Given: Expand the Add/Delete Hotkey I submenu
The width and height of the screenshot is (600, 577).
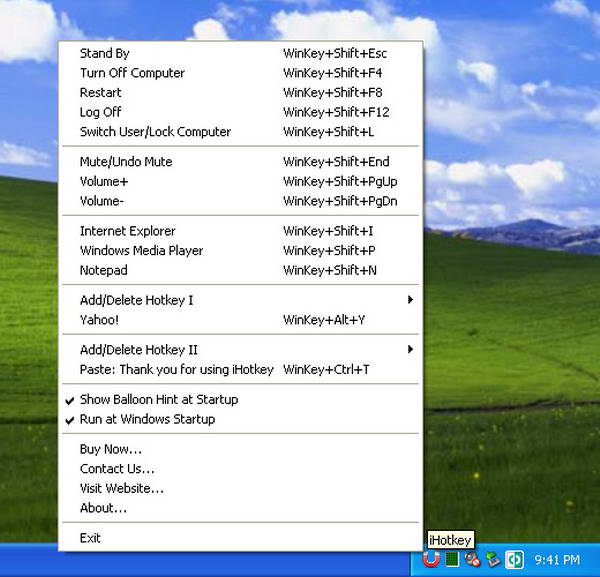Looking at the screenshot, I should (240, 300).
